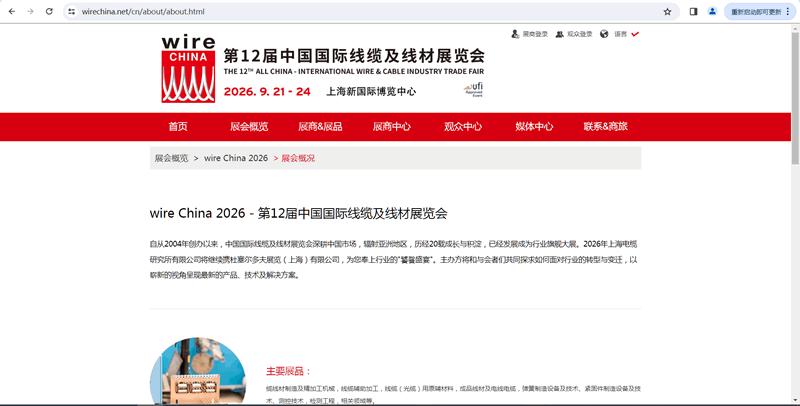
Task: Click the 重新启动即可更新 update button
Action: point(756,12)
